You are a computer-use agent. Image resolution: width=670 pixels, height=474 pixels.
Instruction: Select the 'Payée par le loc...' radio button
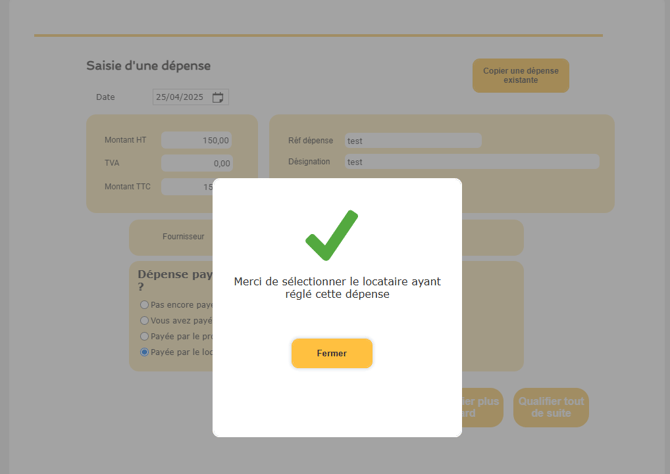(144, 352)
